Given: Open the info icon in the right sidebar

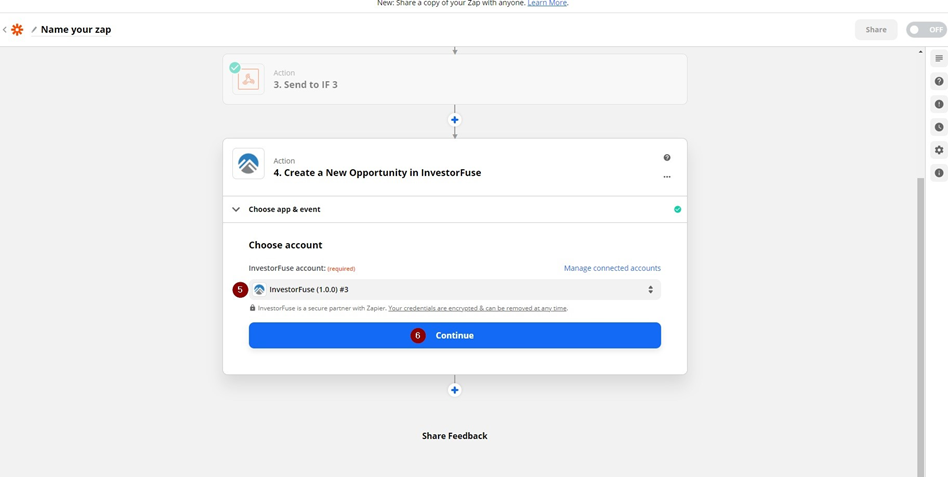Looking at the screenshot, I should pyautogui.click(x=939, y=173).
